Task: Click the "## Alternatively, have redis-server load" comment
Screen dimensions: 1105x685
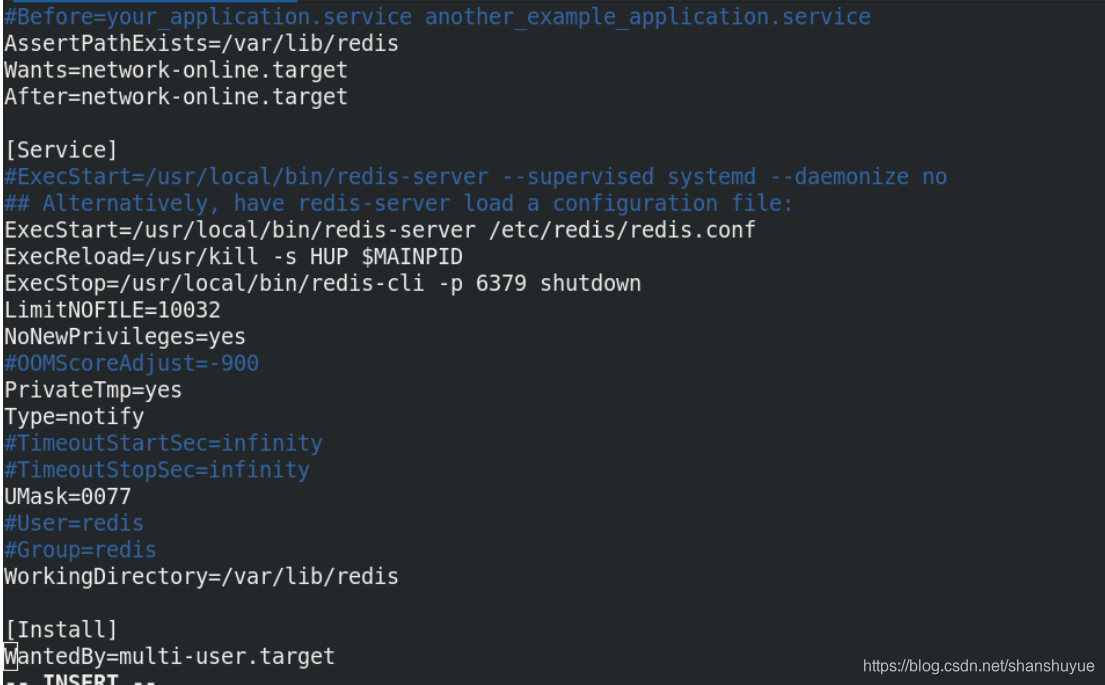Action: [x=399, y=204]
